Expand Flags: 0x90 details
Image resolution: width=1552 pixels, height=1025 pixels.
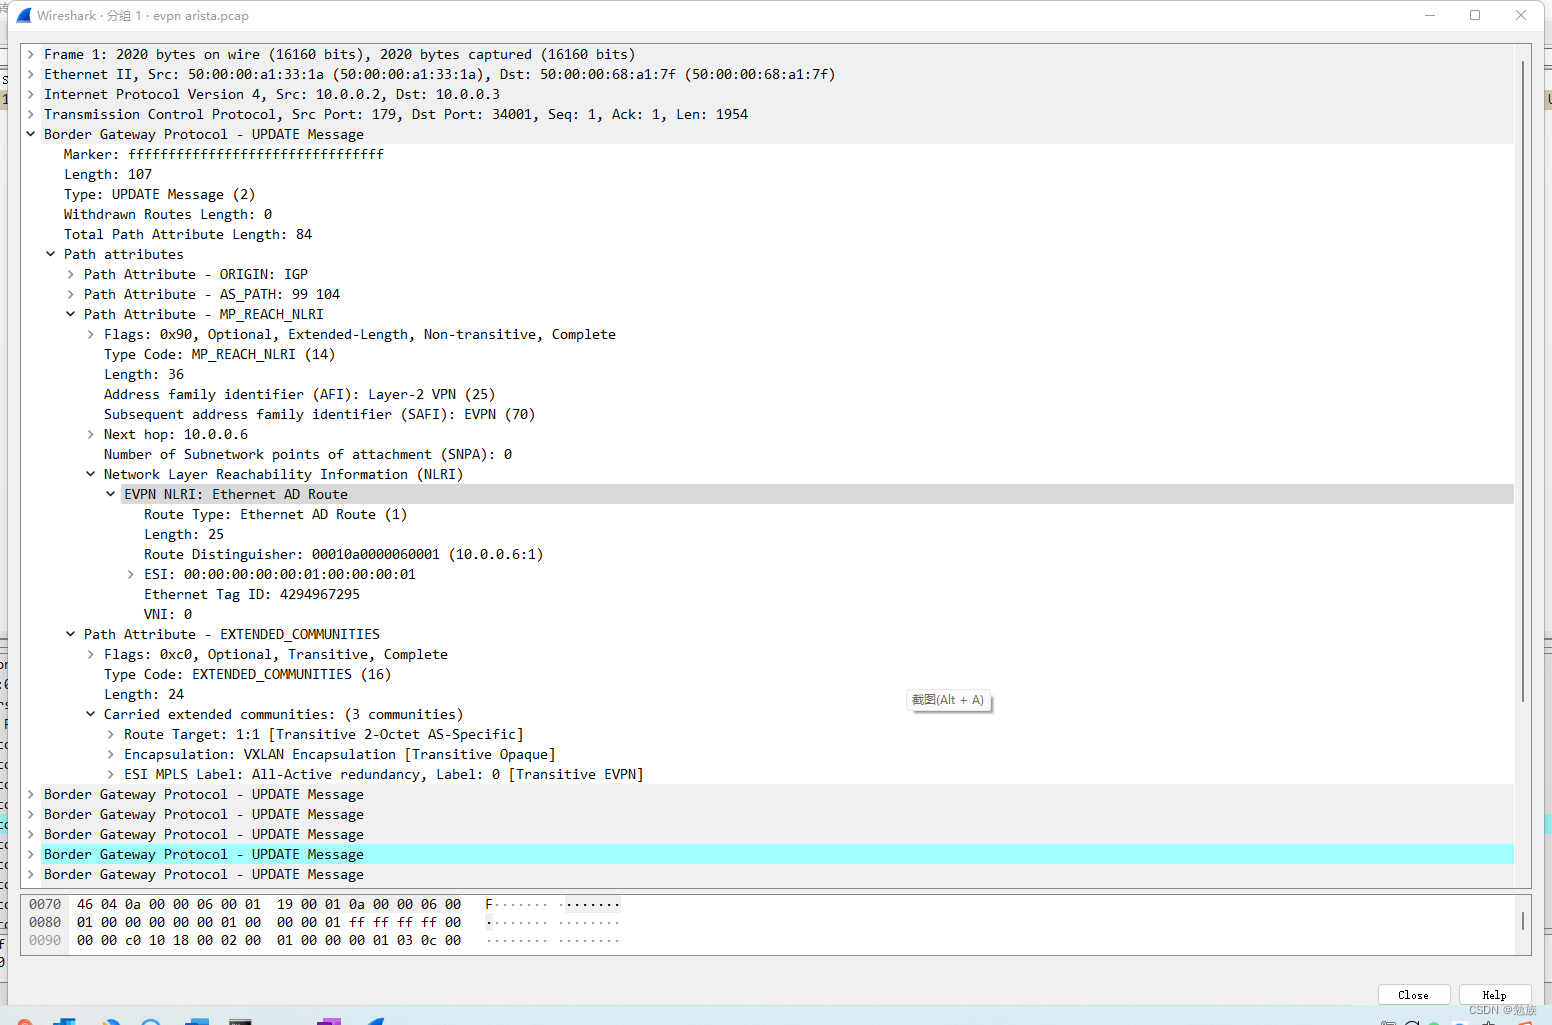tap(91, 334)
